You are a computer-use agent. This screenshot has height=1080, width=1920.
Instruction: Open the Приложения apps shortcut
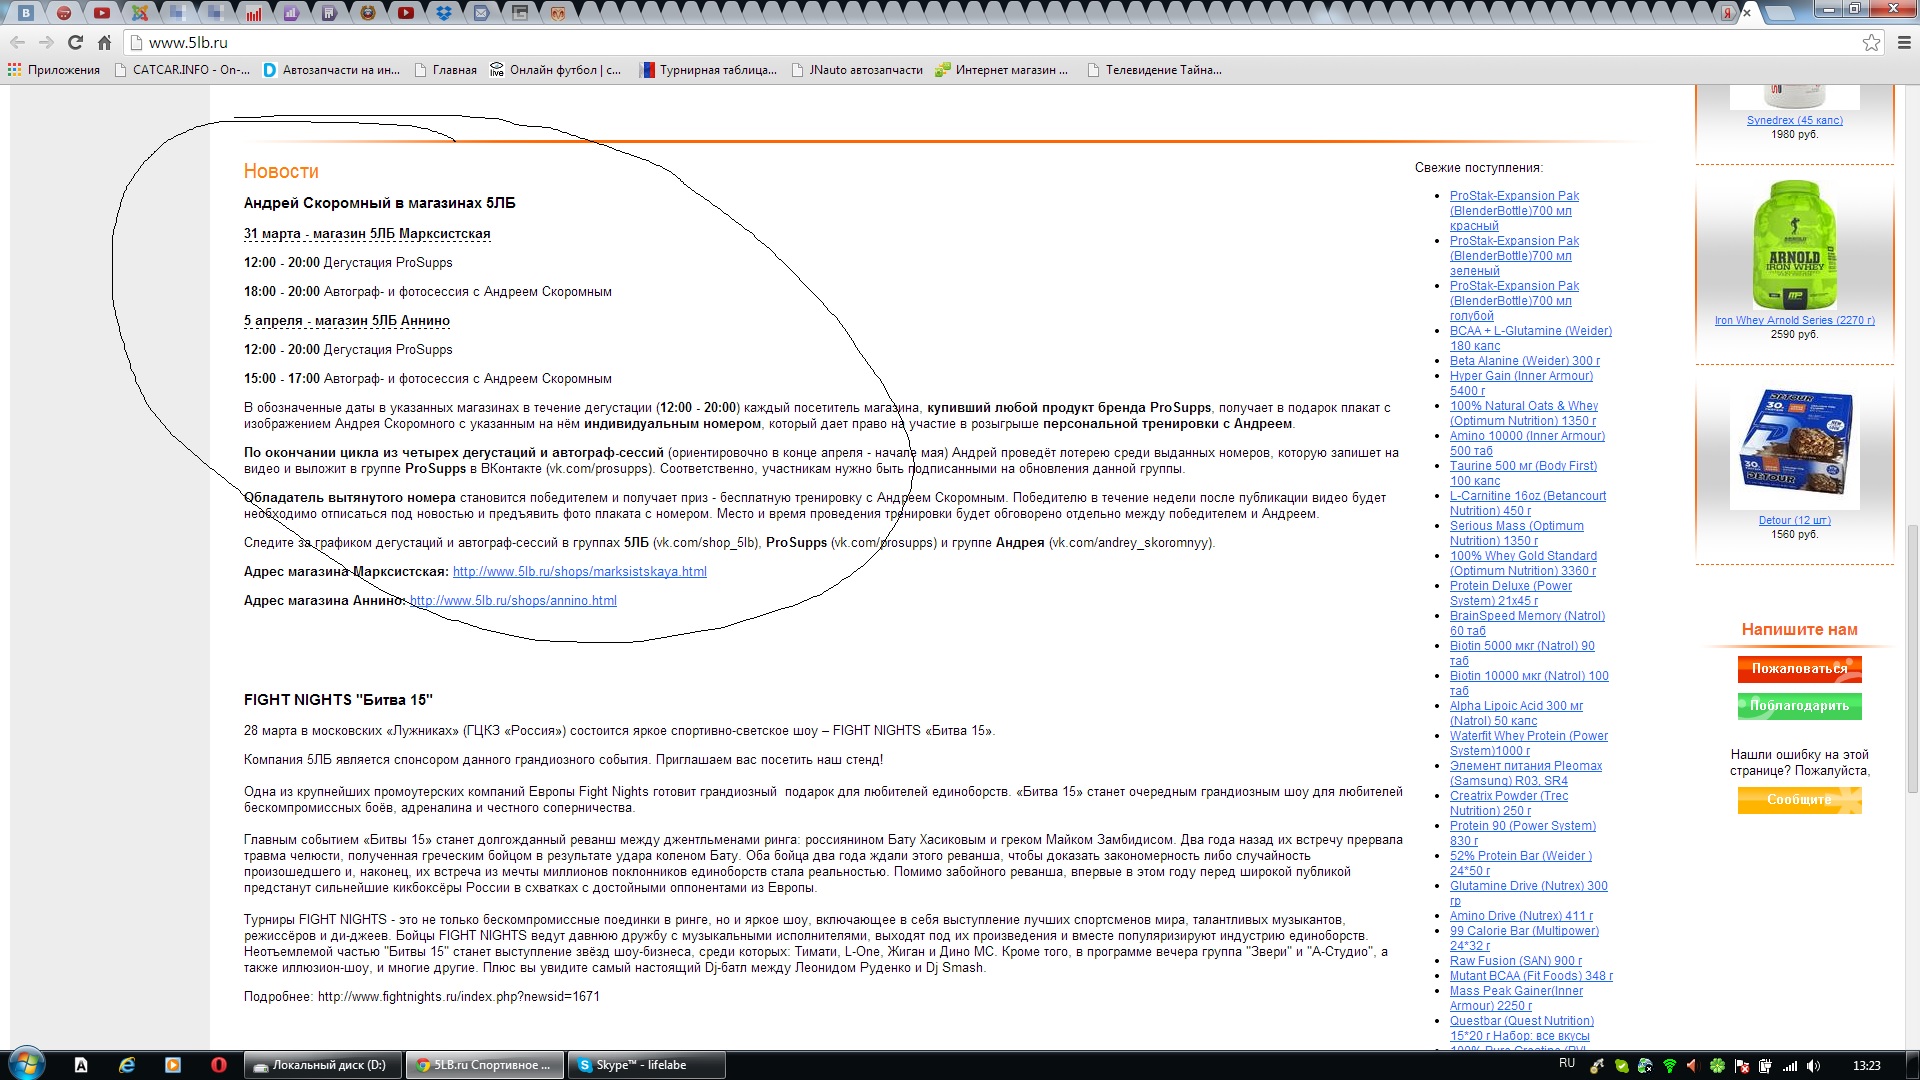(x=54, y=70)
